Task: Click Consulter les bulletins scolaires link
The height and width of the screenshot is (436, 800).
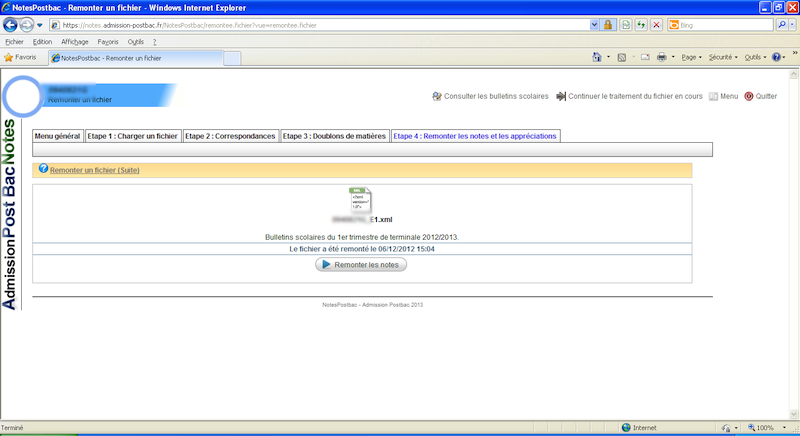Action: point(490,97)
